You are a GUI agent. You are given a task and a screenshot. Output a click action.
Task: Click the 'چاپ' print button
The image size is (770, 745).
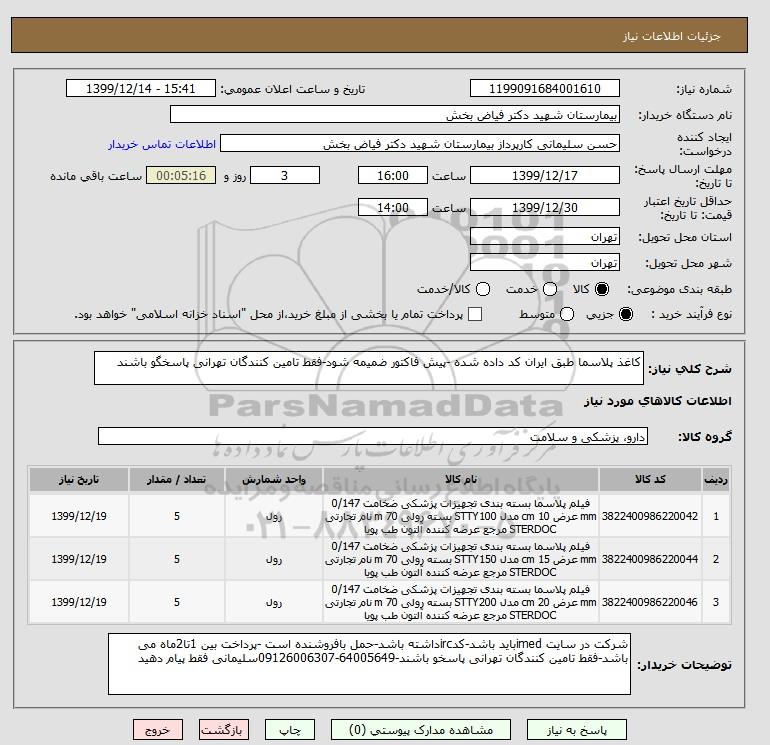[290, 730]
